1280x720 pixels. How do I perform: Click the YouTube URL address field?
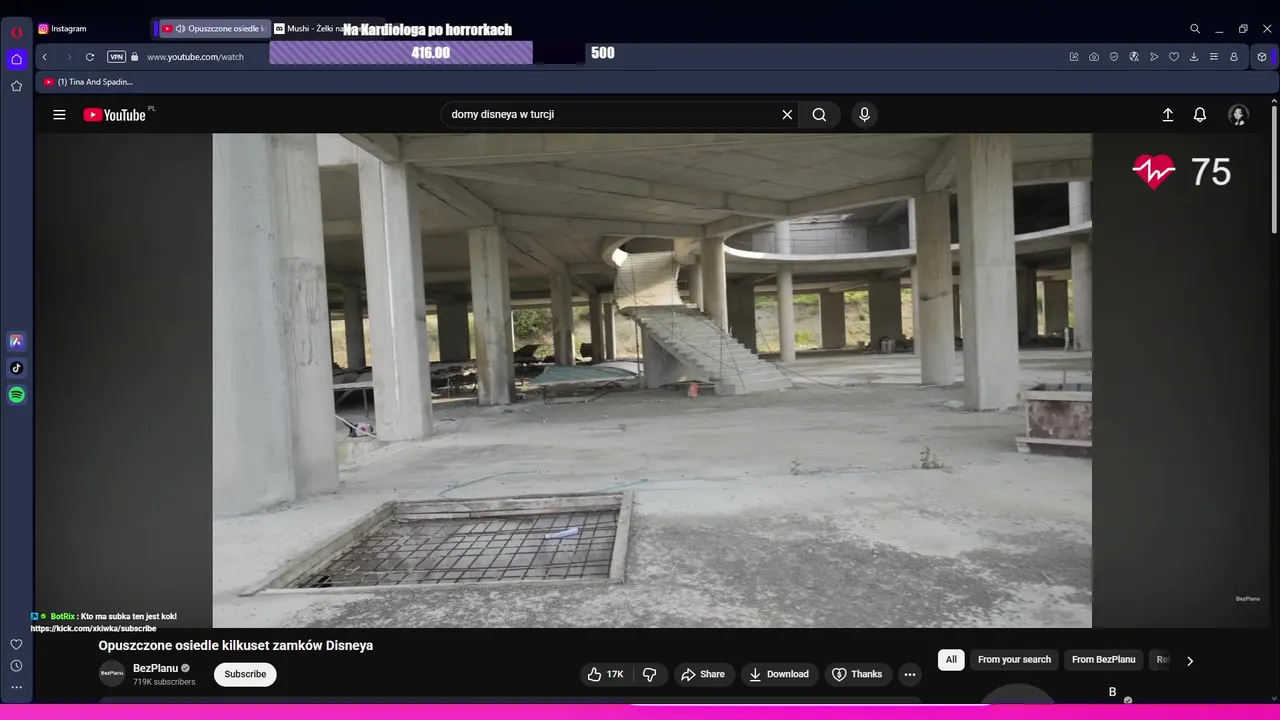pyautogui.click(x=195, y=57)
